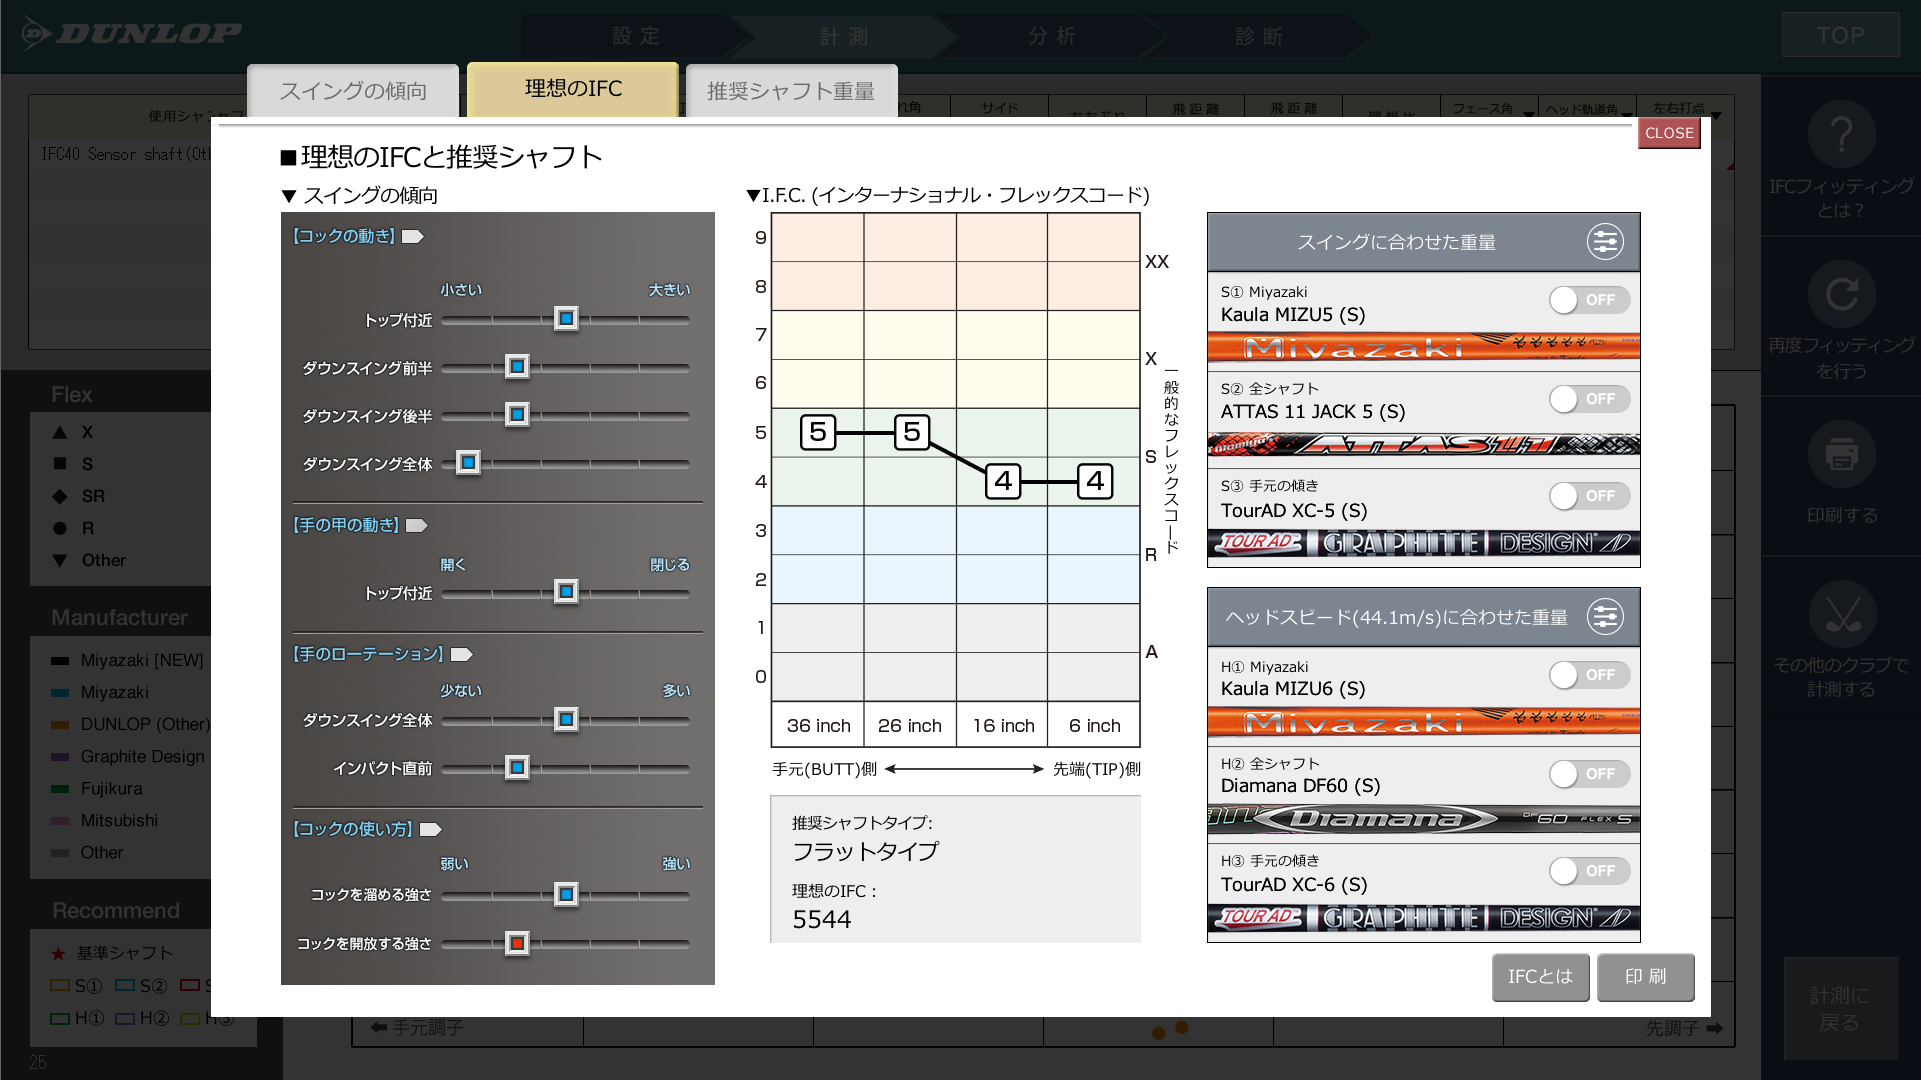
Task: Open the フェース角 column dropdown arrow
Action: click(1528, 115)
